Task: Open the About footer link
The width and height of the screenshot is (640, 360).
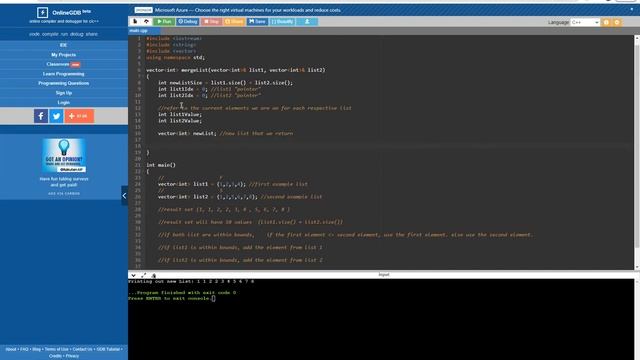Action: coord(11,349)
